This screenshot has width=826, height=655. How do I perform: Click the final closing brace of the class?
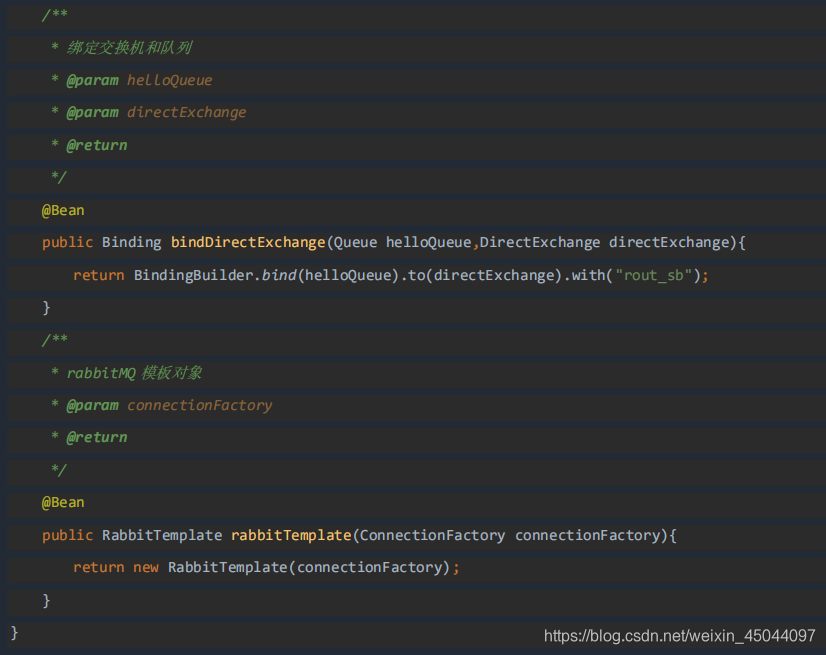pos(14,632)
